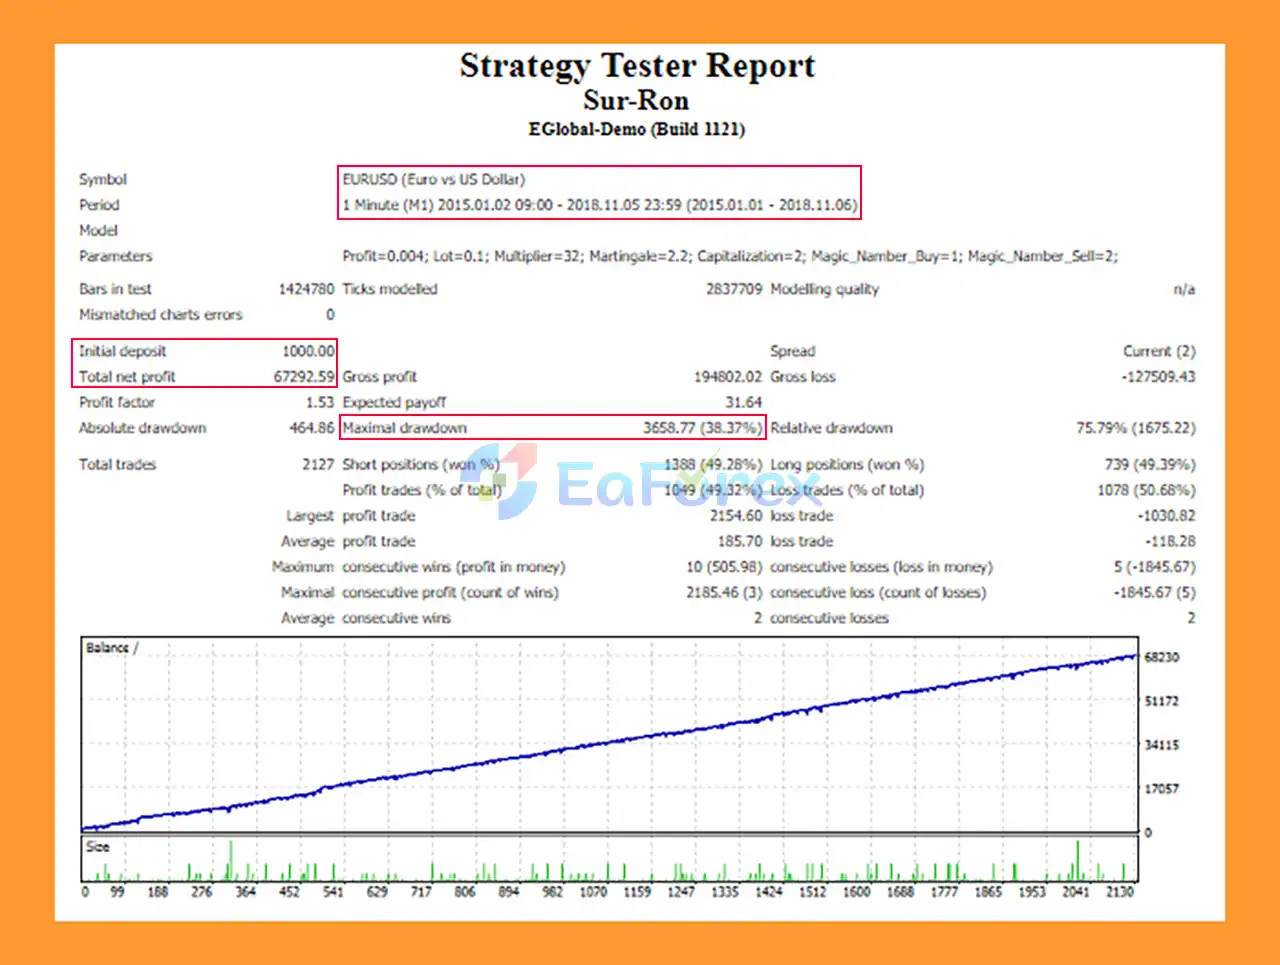This screenshot has width=1280, height=965.
Task: Click the Initial deposit value 1000.00
Action: [x=308, y=351]
